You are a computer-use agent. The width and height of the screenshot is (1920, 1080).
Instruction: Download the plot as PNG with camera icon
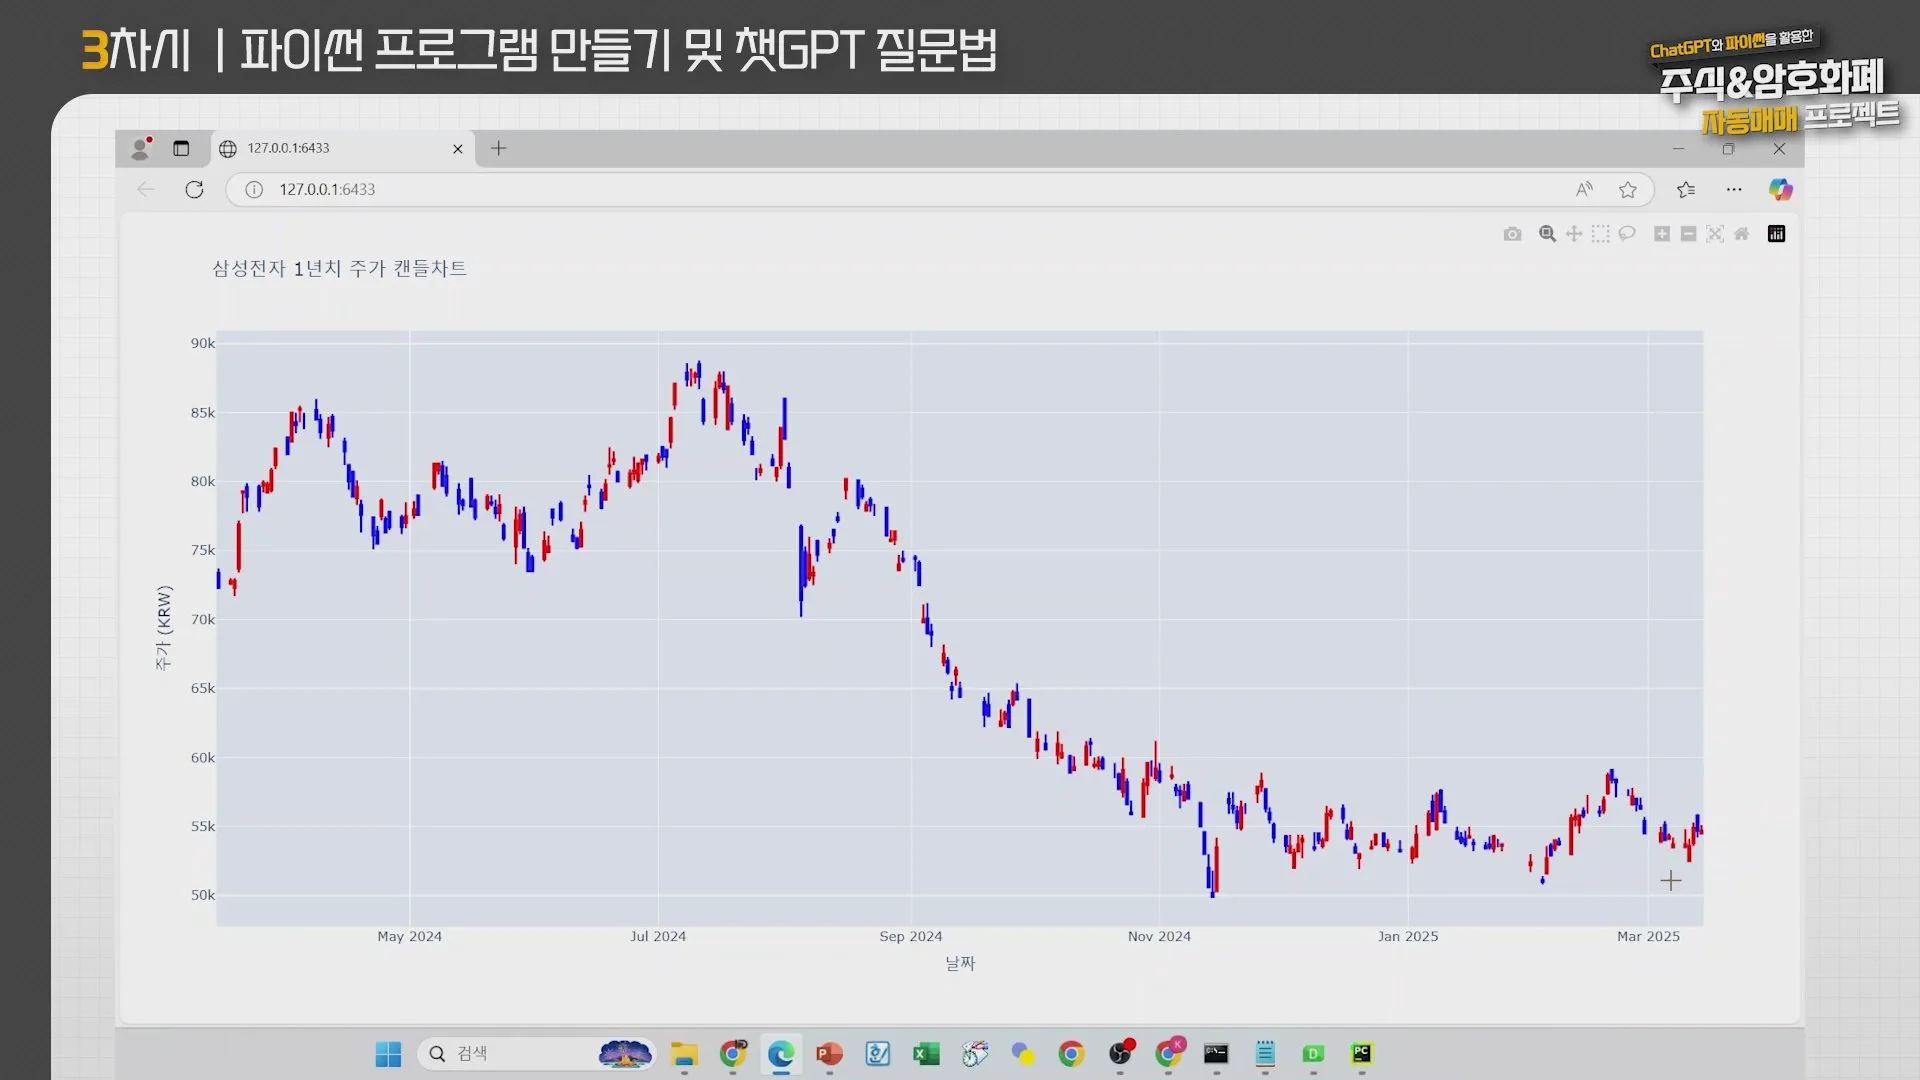[1512, 234]
